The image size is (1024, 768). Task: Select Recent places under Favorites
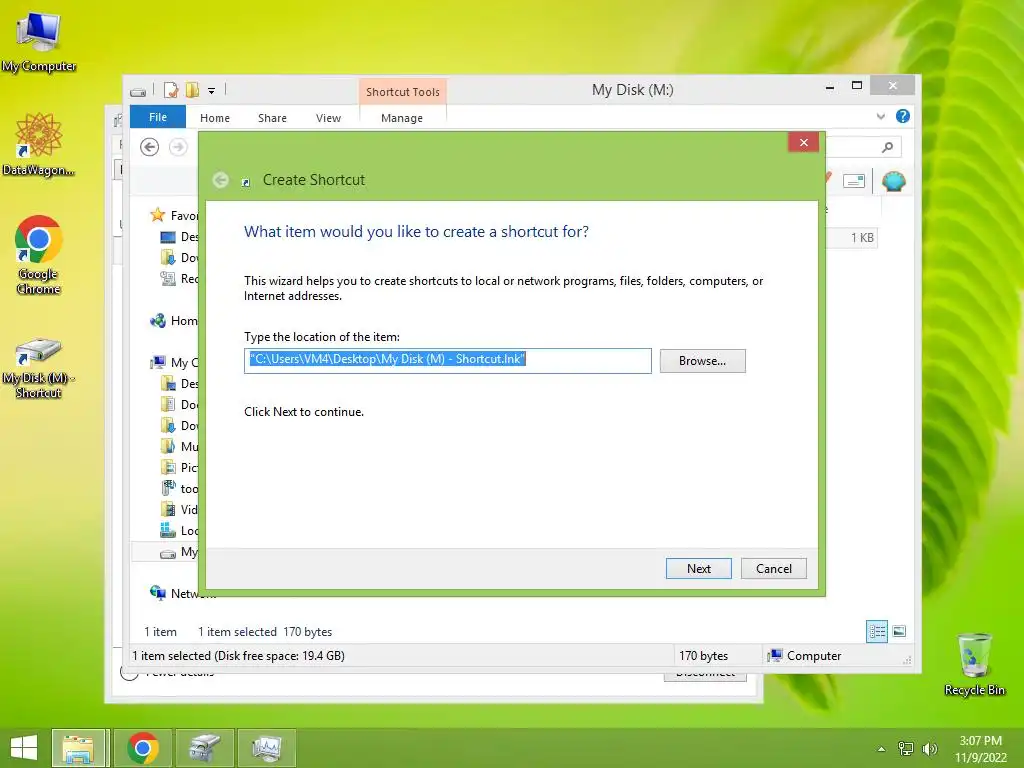tap(179, 279)
